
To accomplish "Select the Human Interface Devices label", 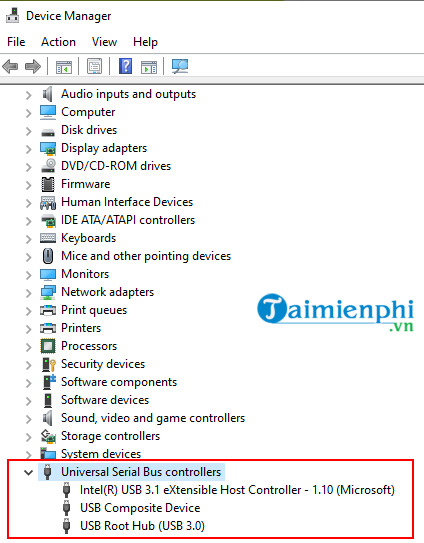I will click(127, 202).
